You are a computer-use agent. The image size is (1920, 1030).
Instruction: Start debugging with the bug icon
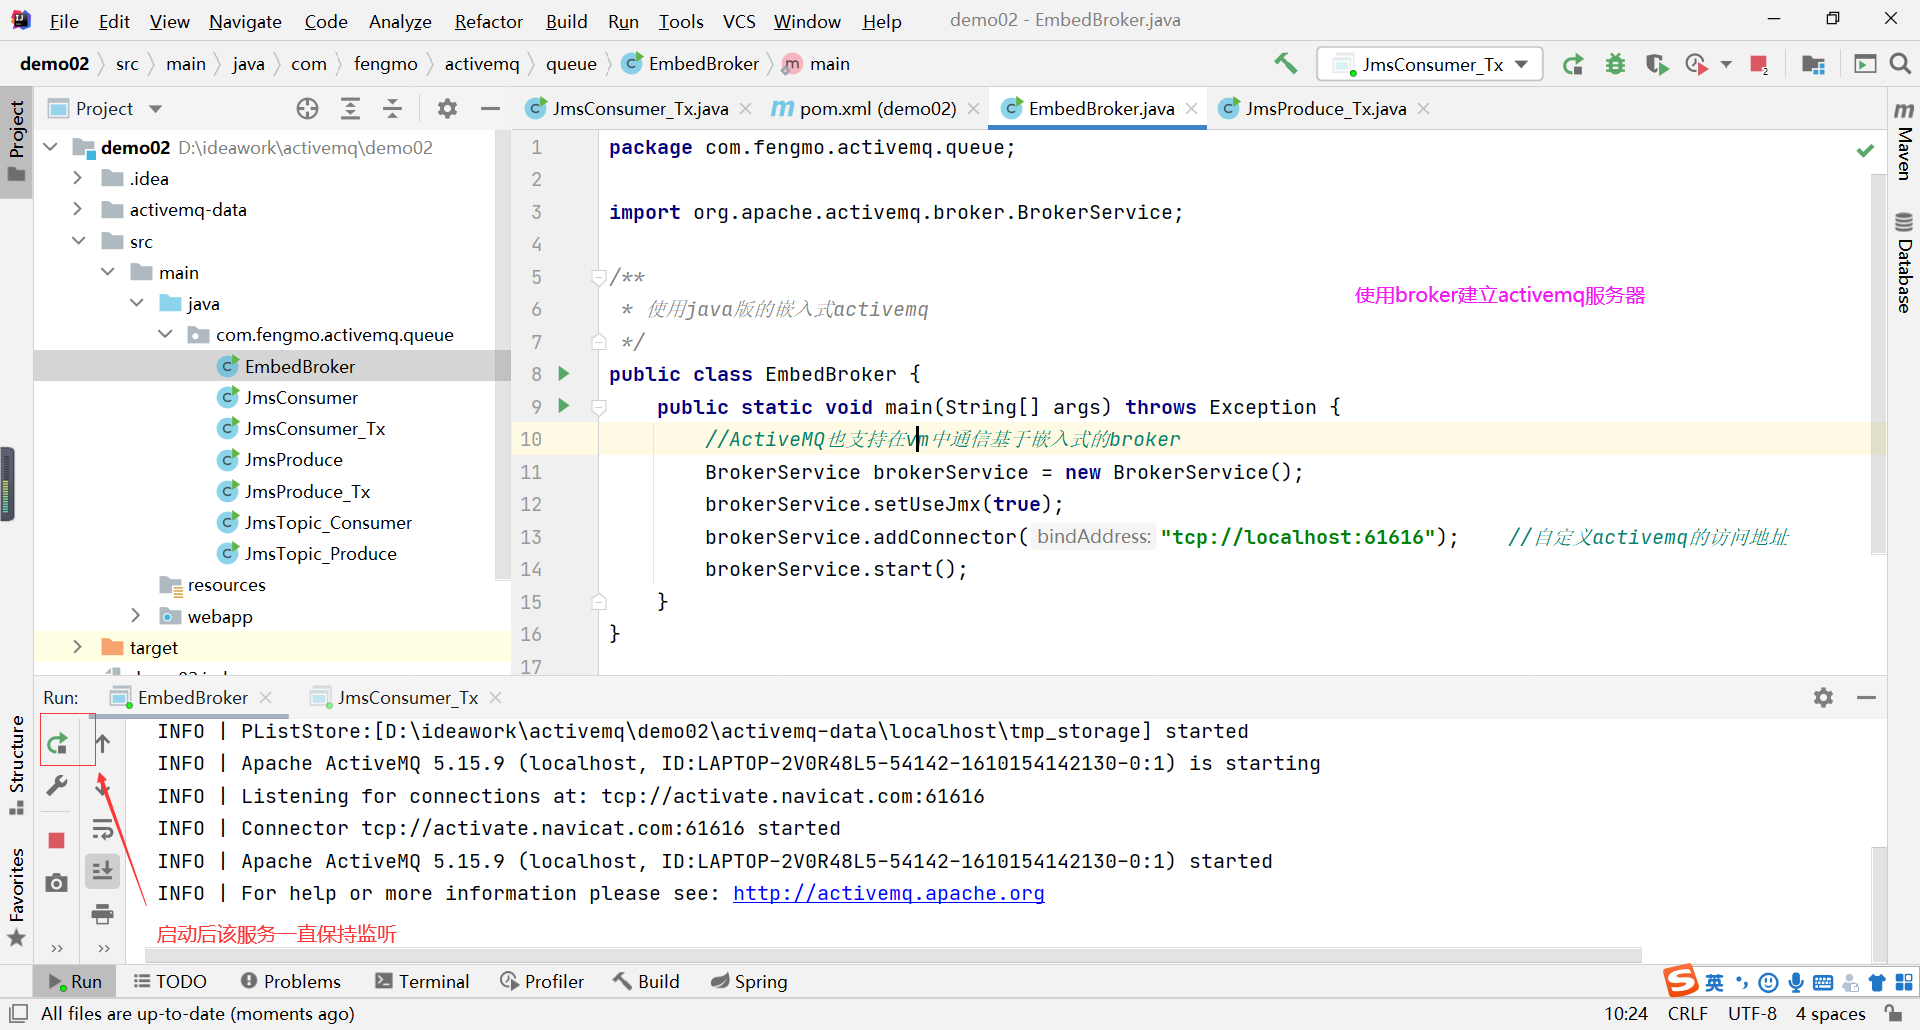(1615, 64)
